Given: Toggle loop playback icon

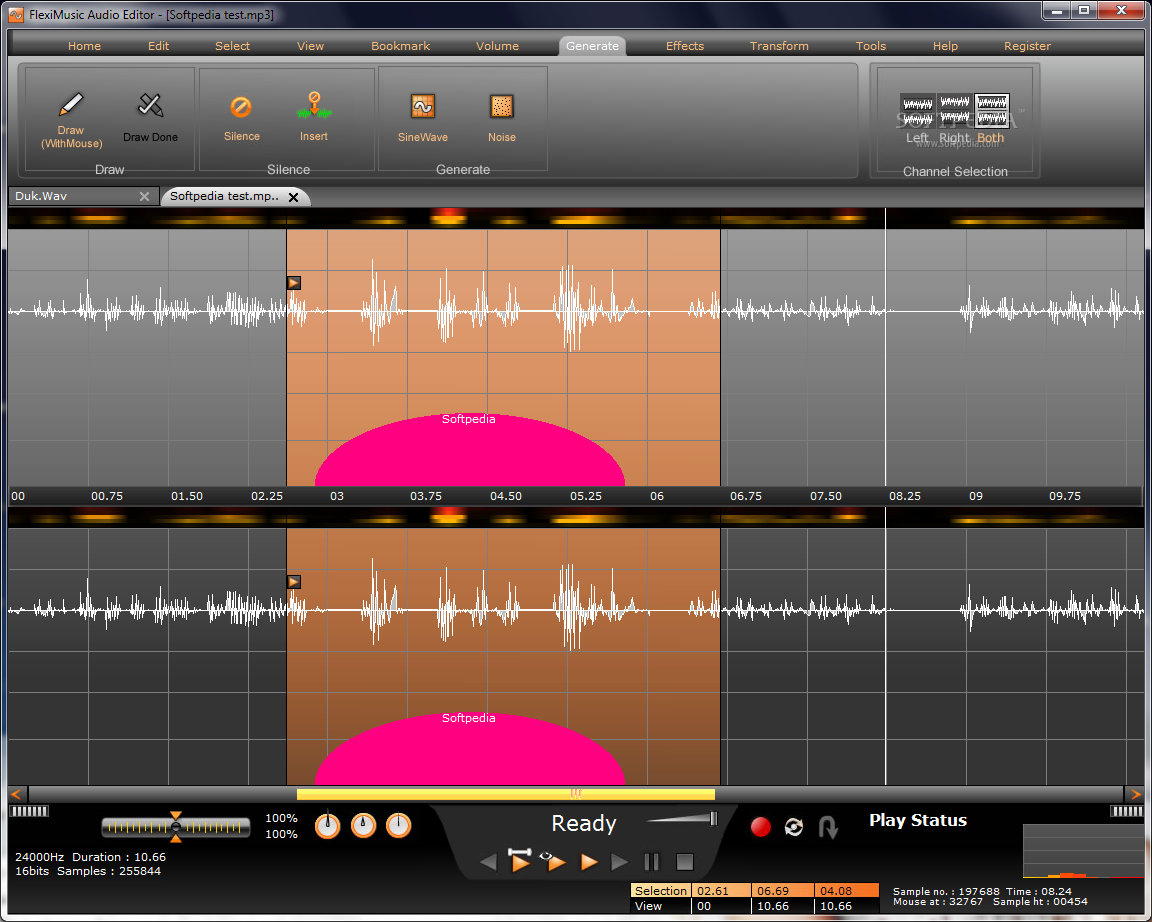Looking at the screenshot, I should (x=794, y=827).
